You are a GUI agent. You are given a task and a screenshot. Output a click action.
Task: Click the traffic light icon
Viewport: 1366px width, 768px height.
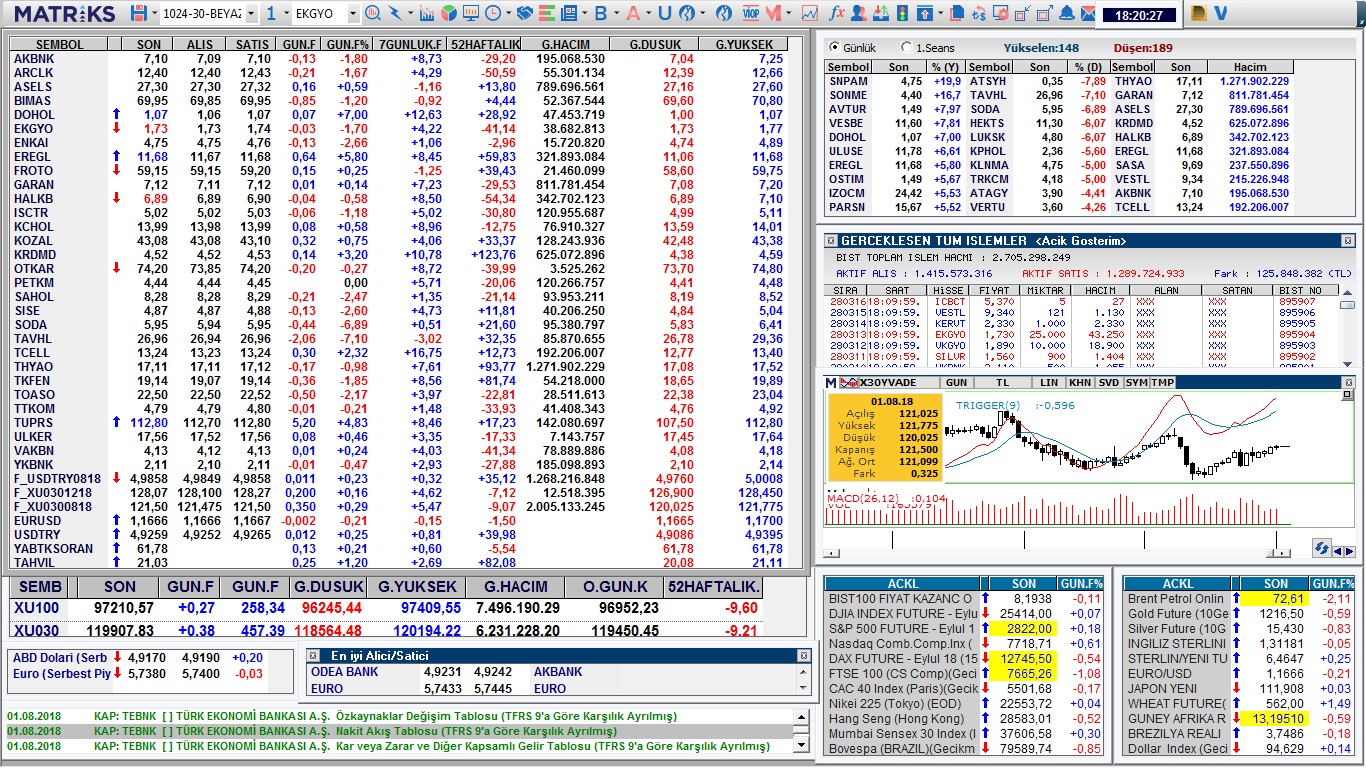pyautogui.click(x=901, y=14)
